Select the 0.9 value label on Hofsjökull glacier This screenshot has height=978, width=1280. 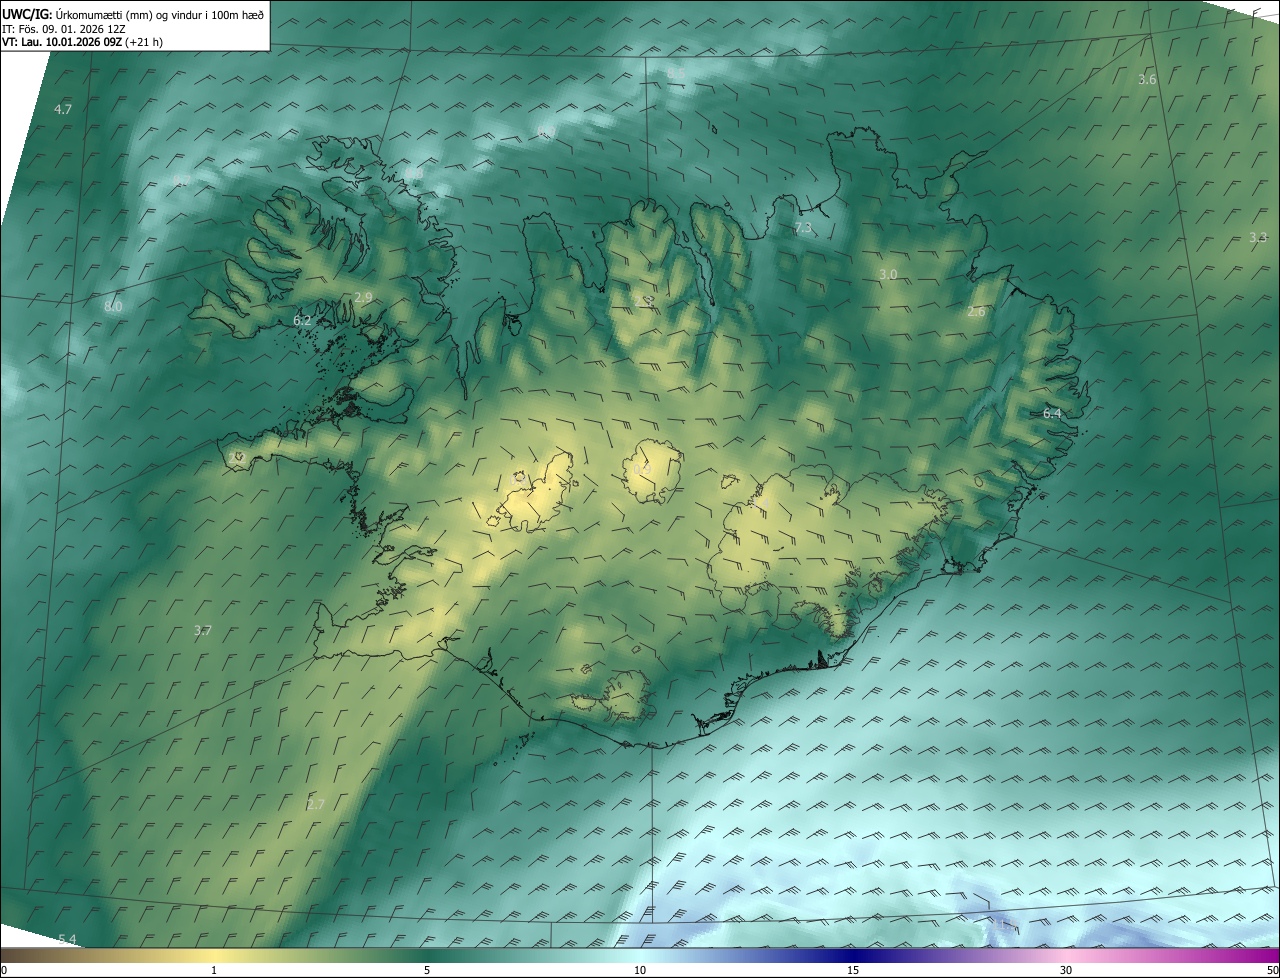coord(642,469)
